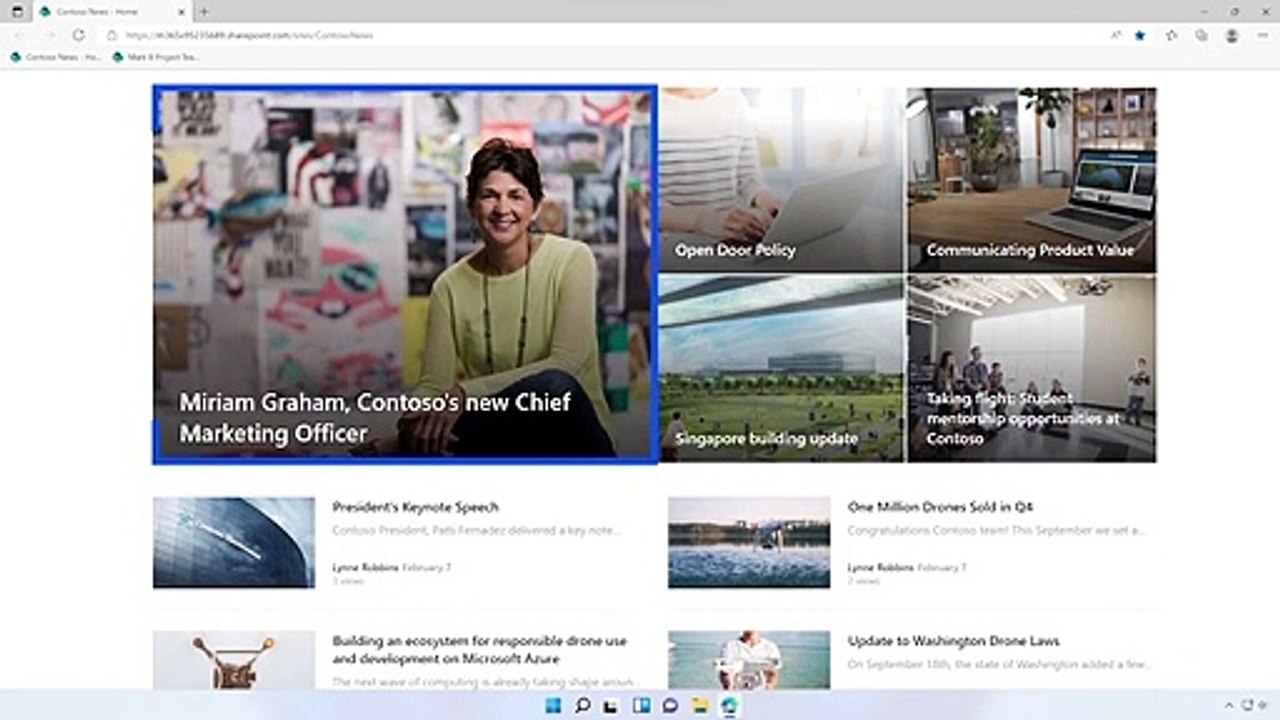Refresh the page
The height and width of the screenshot is (720, 1280).
(x=78, y=35)
